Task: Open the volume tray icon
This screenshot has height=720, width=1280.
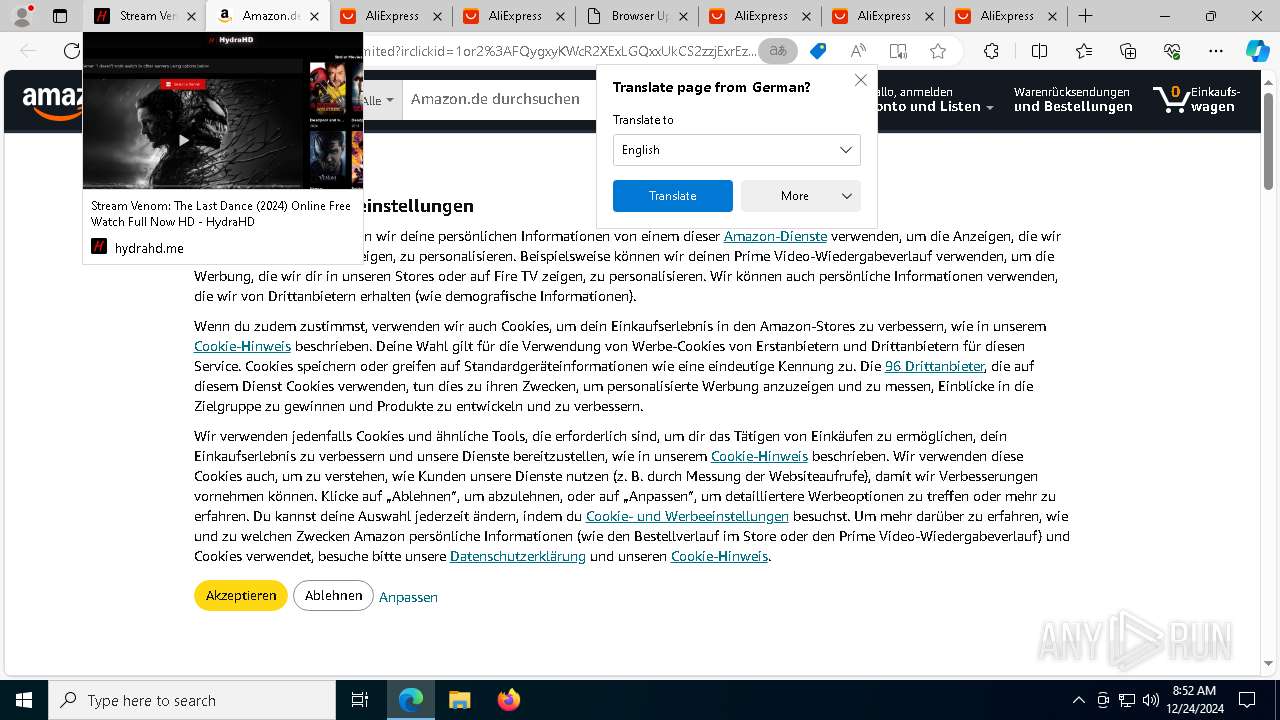Action: click(1151, 700)
